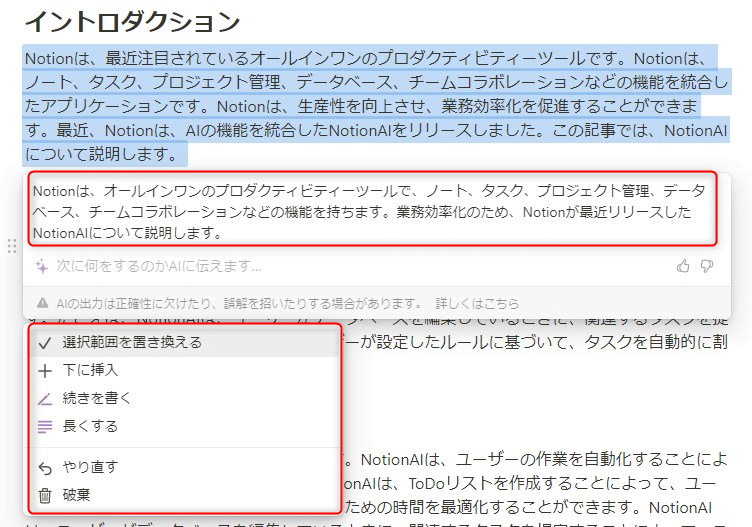Screen dimensions: 752x527
Task: Select 長くする to lengthen text
Action: (185, 426)
